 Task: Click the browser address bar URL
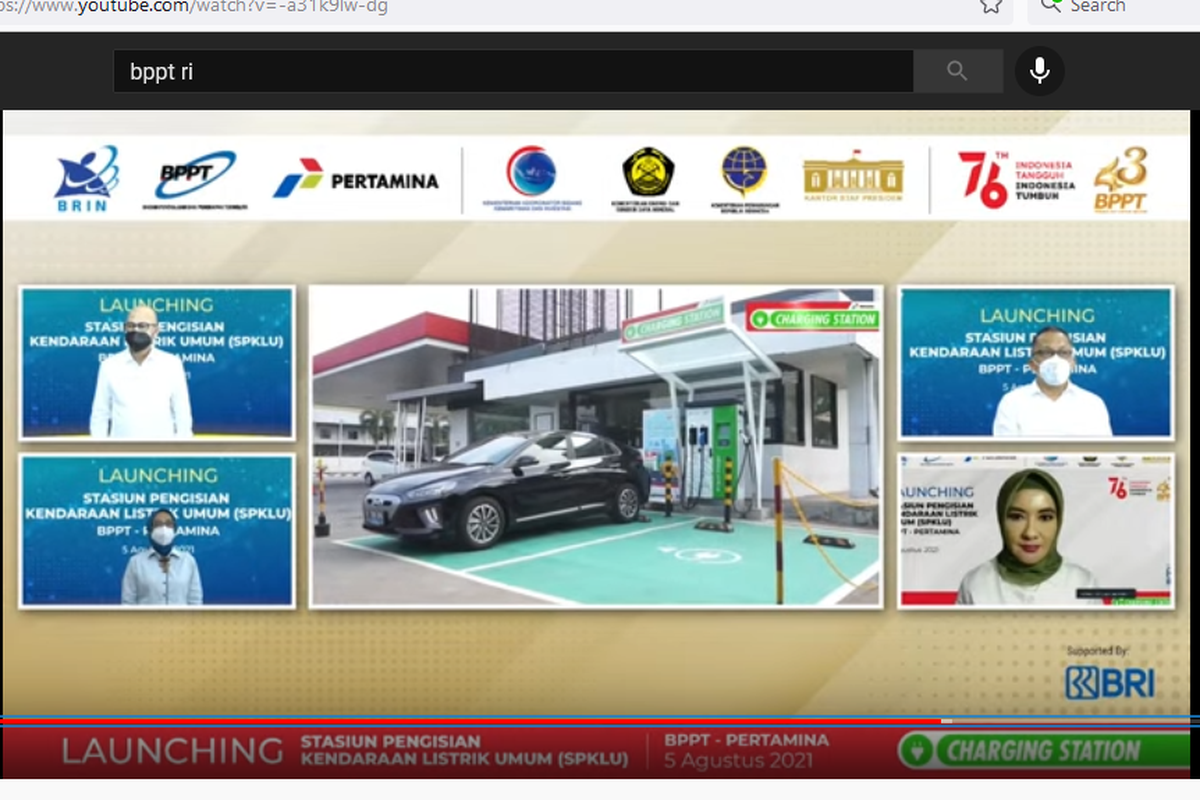pos(200,7)
